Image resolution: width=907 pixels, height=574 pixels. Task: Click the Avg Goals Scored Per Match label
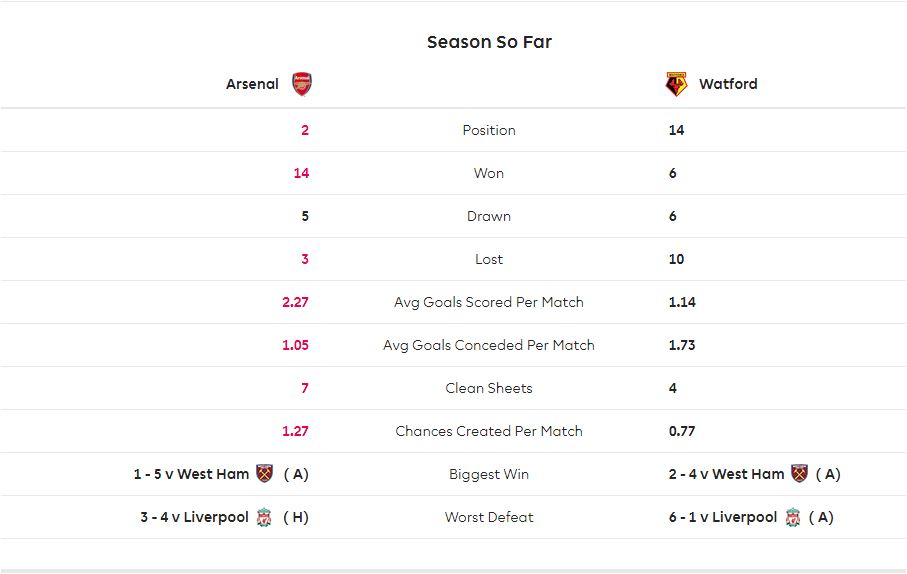pyautogui.click(x=489, y=302)
